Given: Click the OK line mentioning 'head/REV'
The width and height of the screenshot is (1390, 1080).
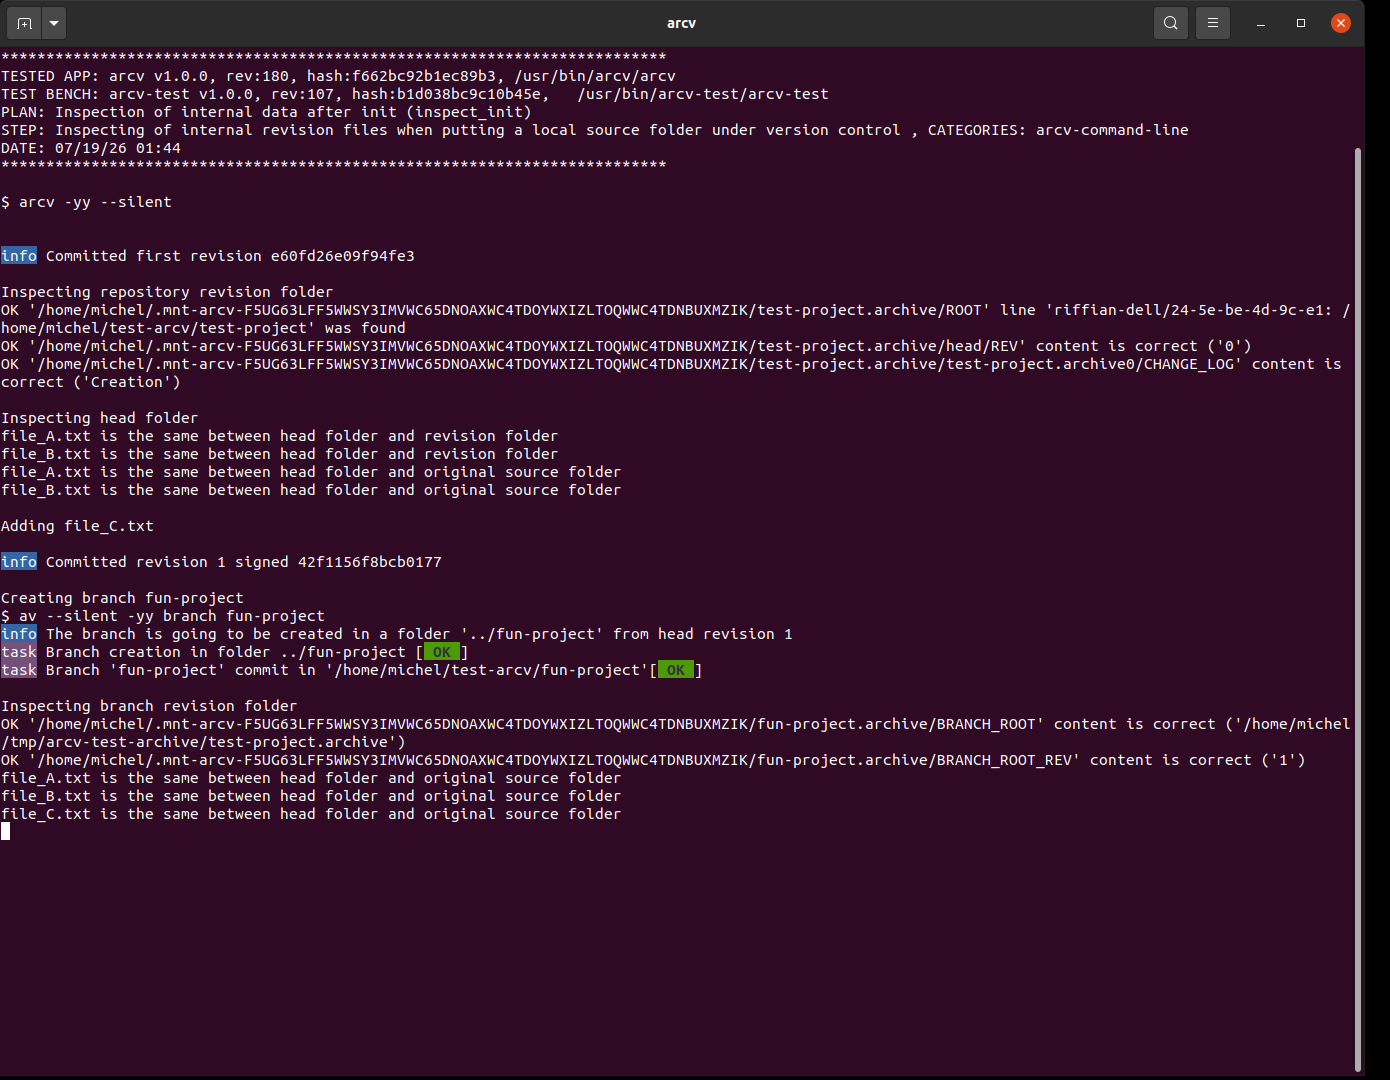Looking at the screenshot, I should click(x=626, y=346).
